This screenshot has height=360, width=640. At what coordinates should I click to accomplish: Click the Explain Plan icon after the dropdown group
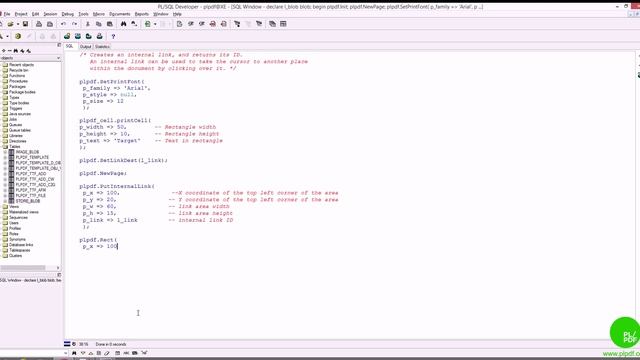coord(180,24)
